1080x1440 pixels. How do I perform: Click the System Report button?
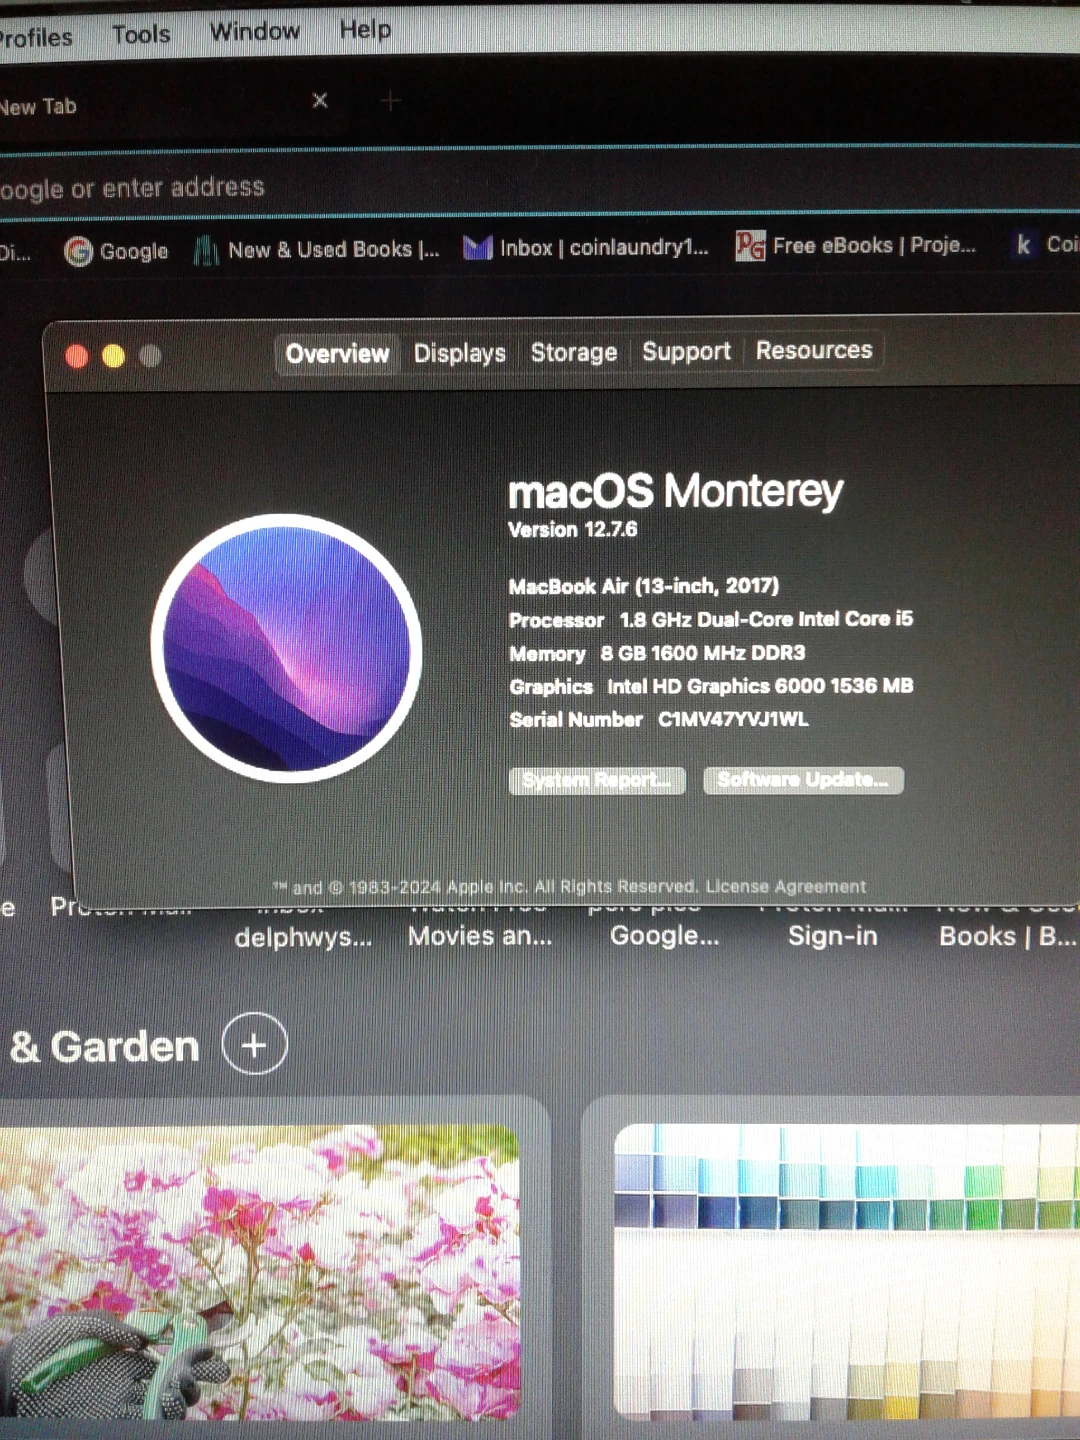pyautogui.click(x=597, y=780)
